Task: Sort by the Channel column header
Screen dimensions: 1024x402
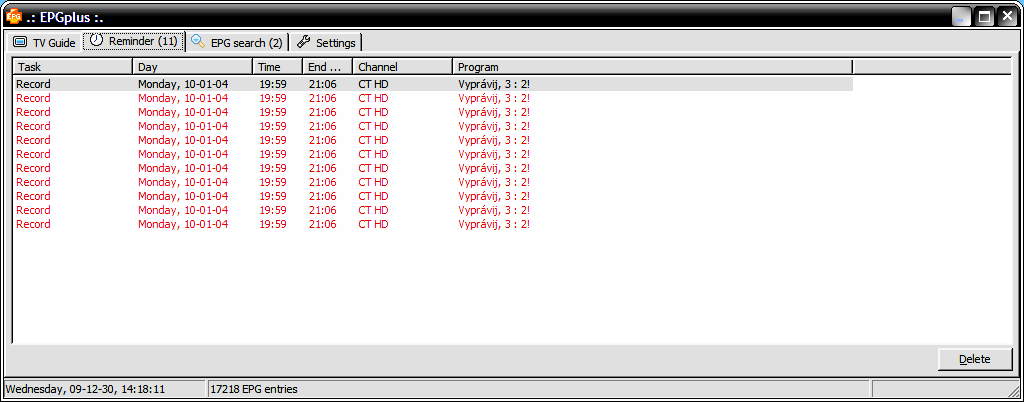Action: pos(403,67)
